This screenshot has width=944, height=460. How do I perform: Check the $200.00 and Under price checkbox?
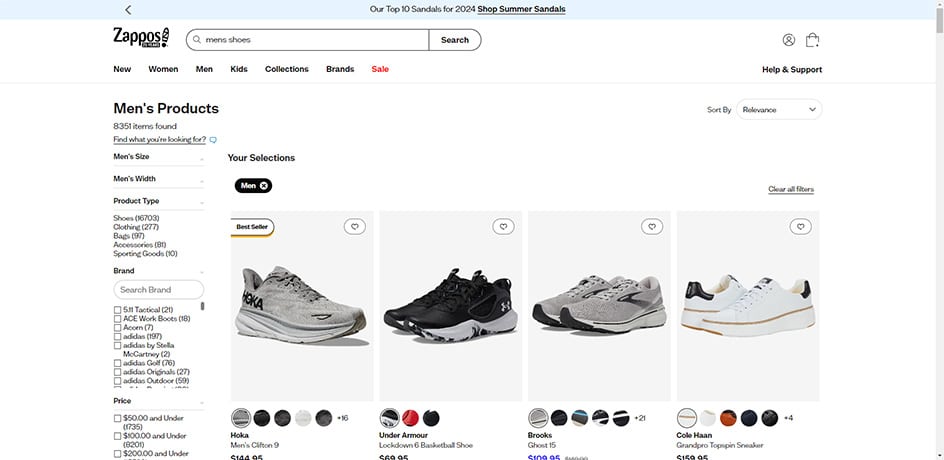pyautogui.click(x=117, y=453)
